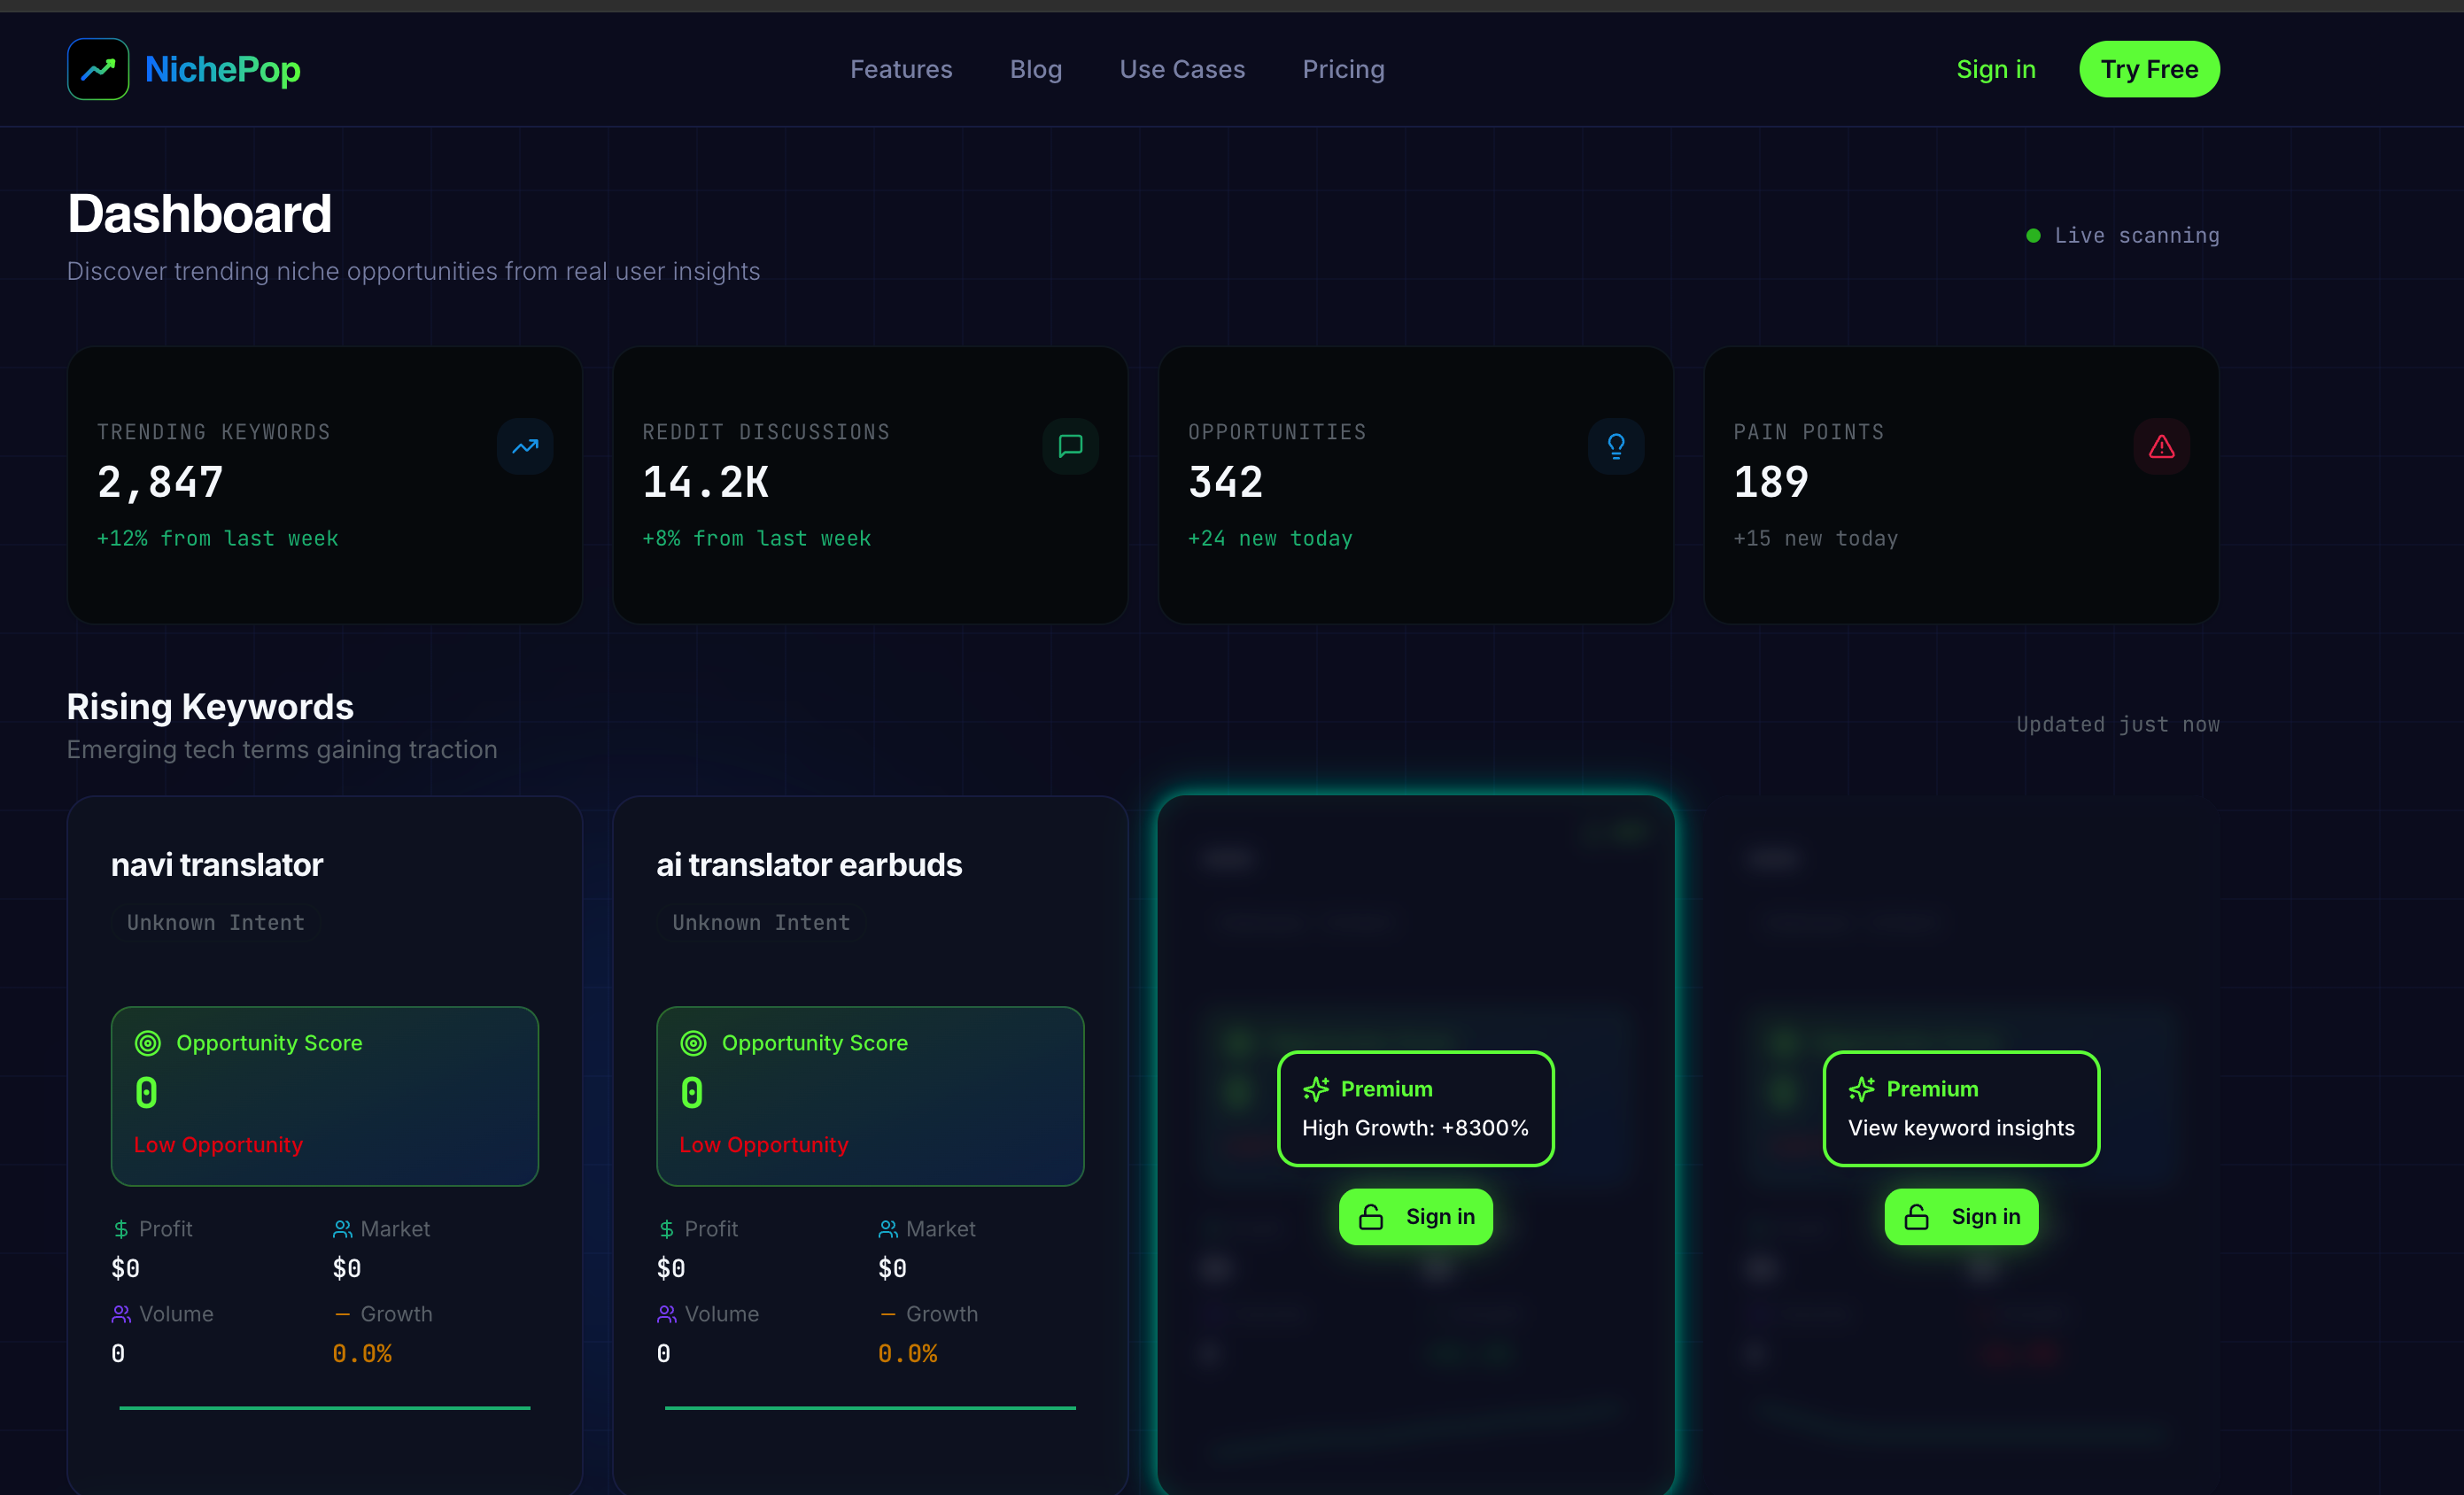Click the target icon in ai translator earbuds score
The height and width of the screenshot is (1495, 2464).
click(x=693, y=1043)
